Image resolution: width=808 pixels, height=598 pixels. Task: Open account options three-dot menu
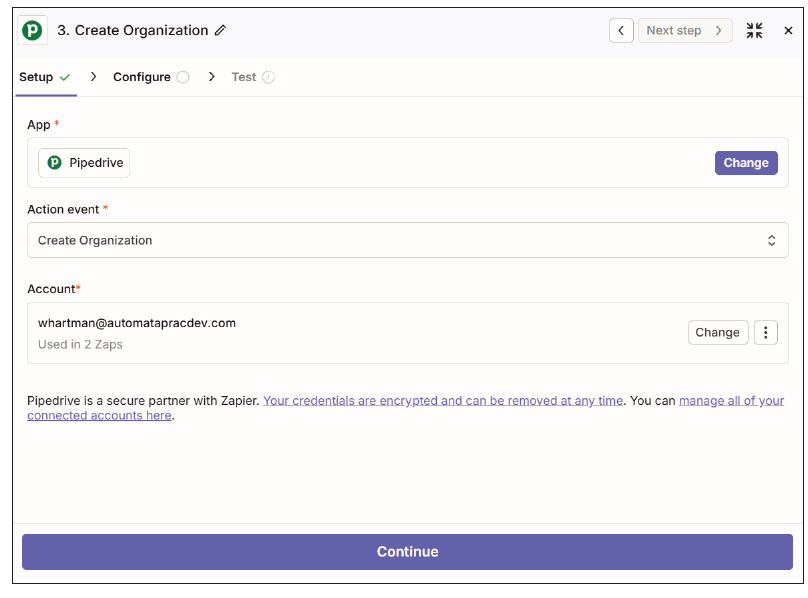pos(766,333)
